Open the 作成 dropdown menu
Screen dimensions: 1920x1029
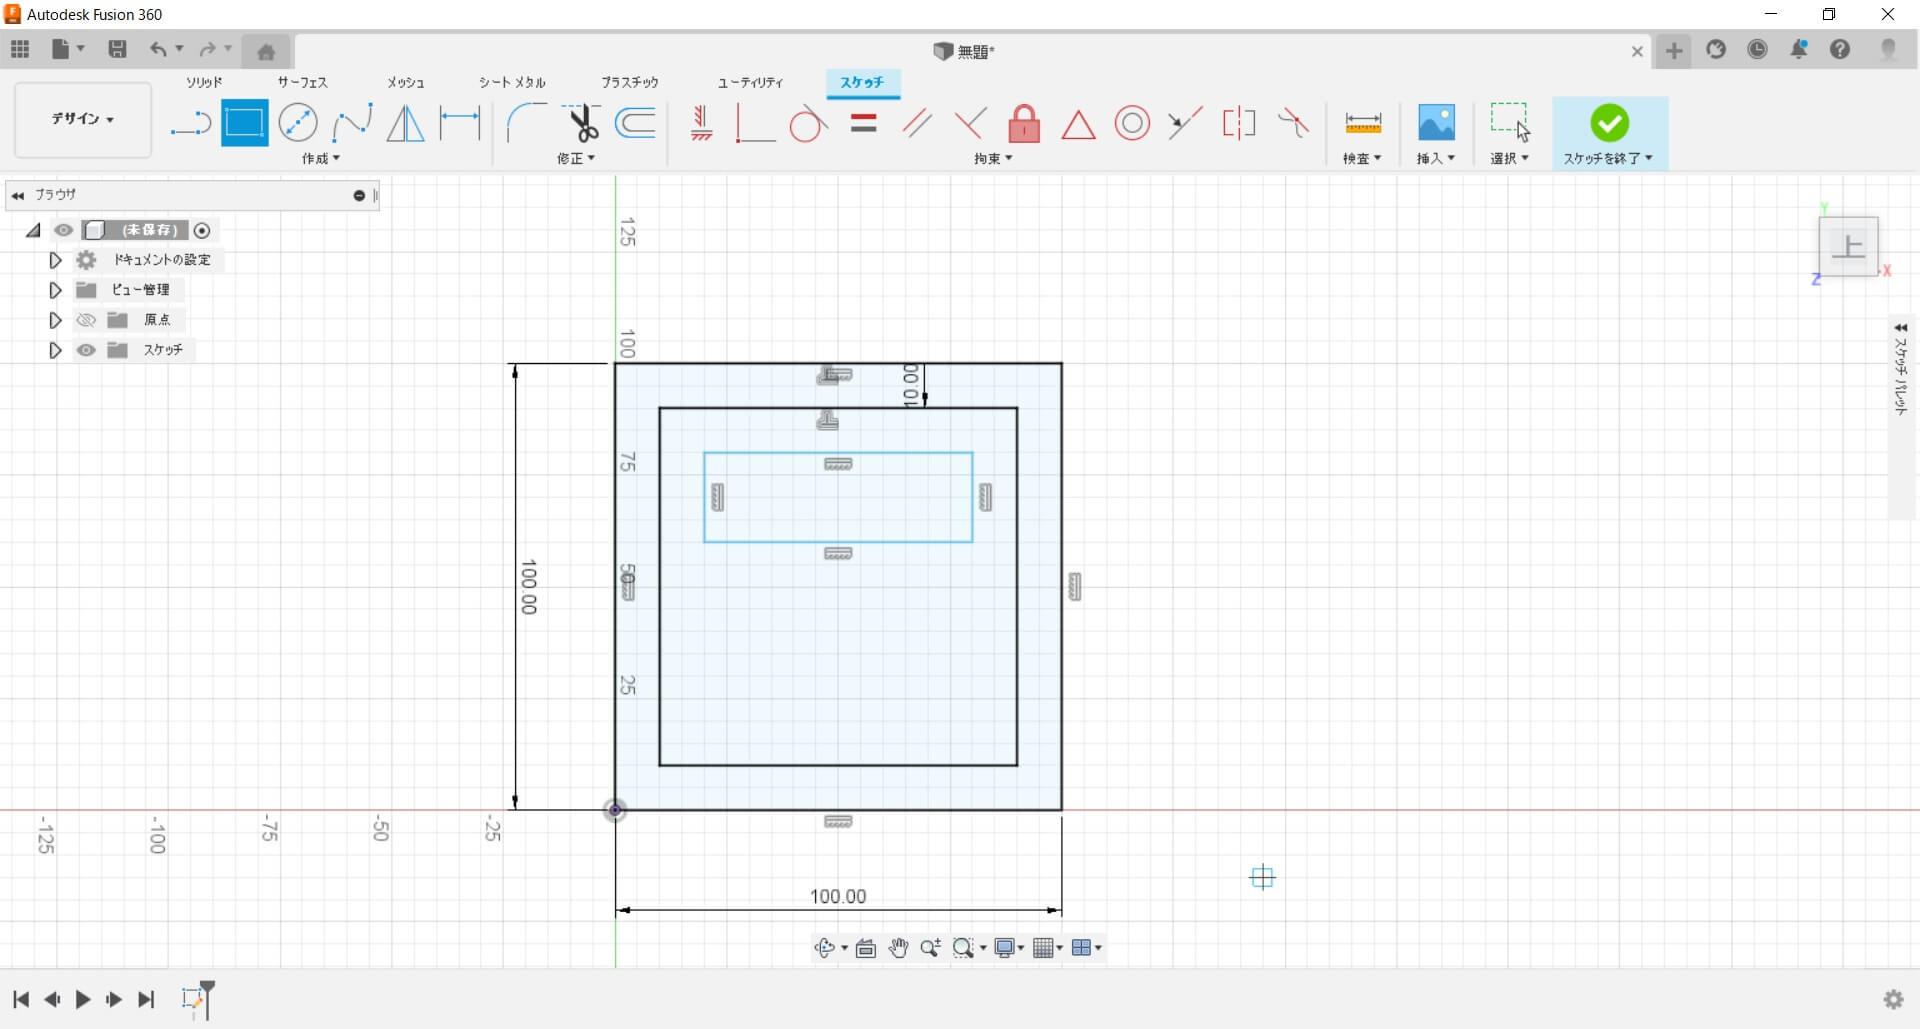(321, 159)
